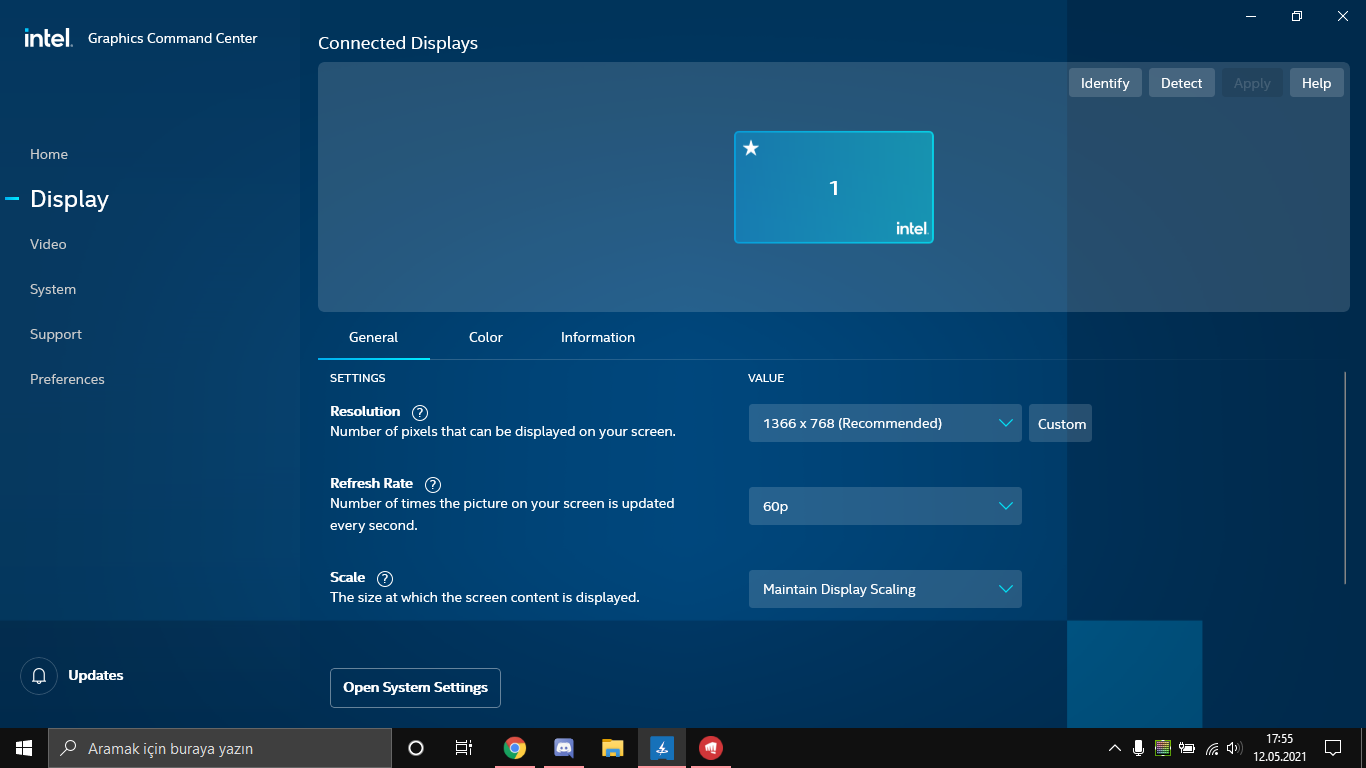This screenshot has height=768, width=1366.
Task: Select Display in the sidebar
Action: pyautogui.click(x=69, y=199)
